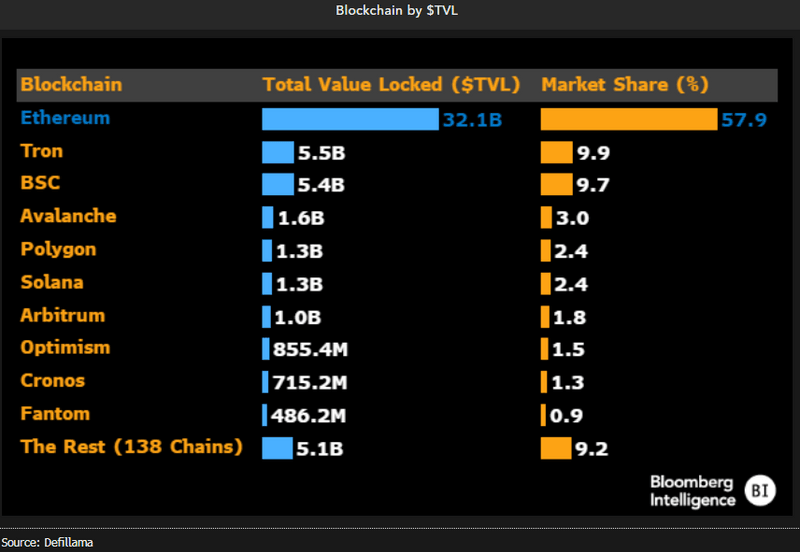Click the BI circular logo icon
The height and width of the screenshot is (552, 800).
(x=760, y=491)
